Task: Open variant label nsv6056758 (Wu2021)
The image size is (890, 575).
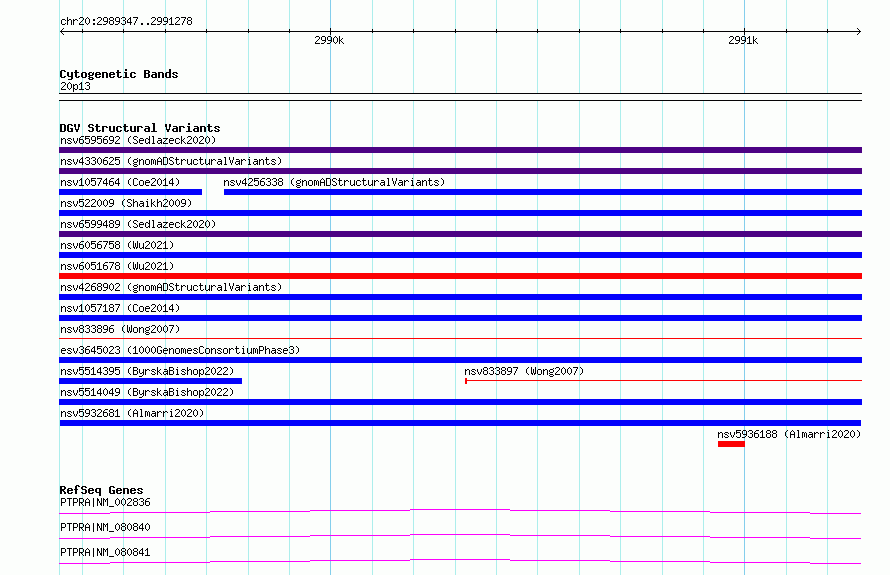Action: pyautogui.click(x=117, y=245)
